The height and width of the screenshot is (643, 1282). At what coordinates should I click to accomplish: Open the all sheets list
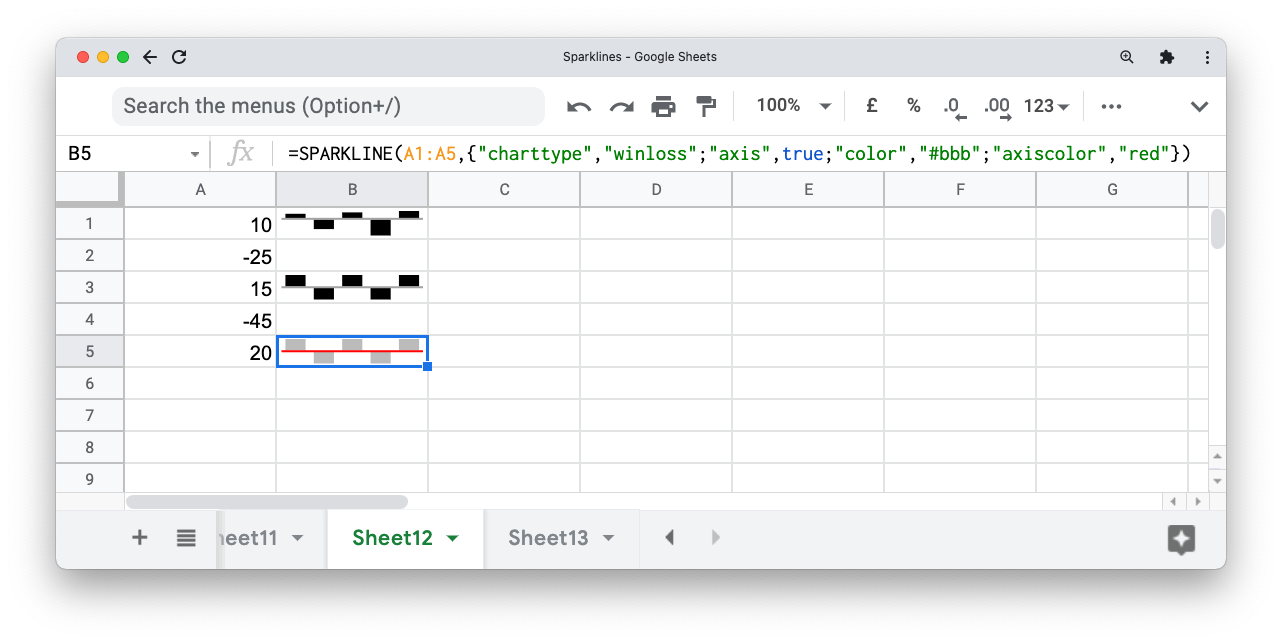pyautogui.click(x=186, y=537)
